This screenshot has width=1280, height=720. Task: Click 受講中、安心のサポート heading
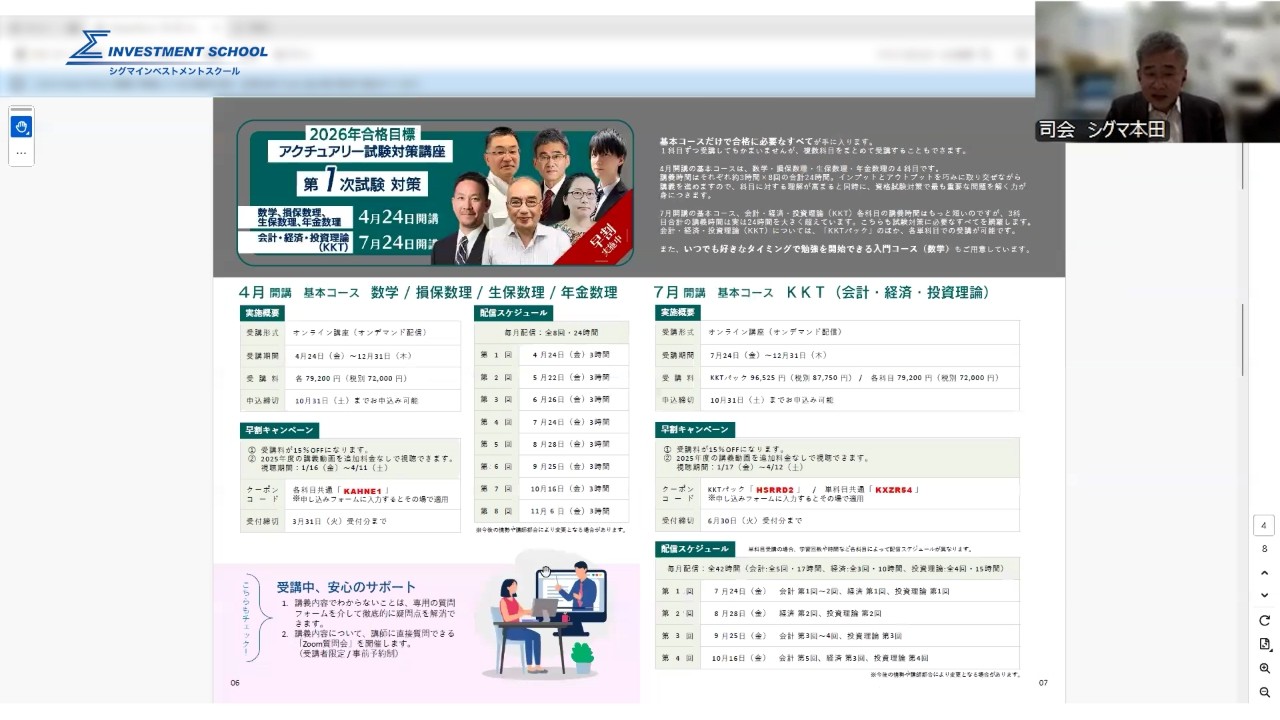tap(347, 587)
